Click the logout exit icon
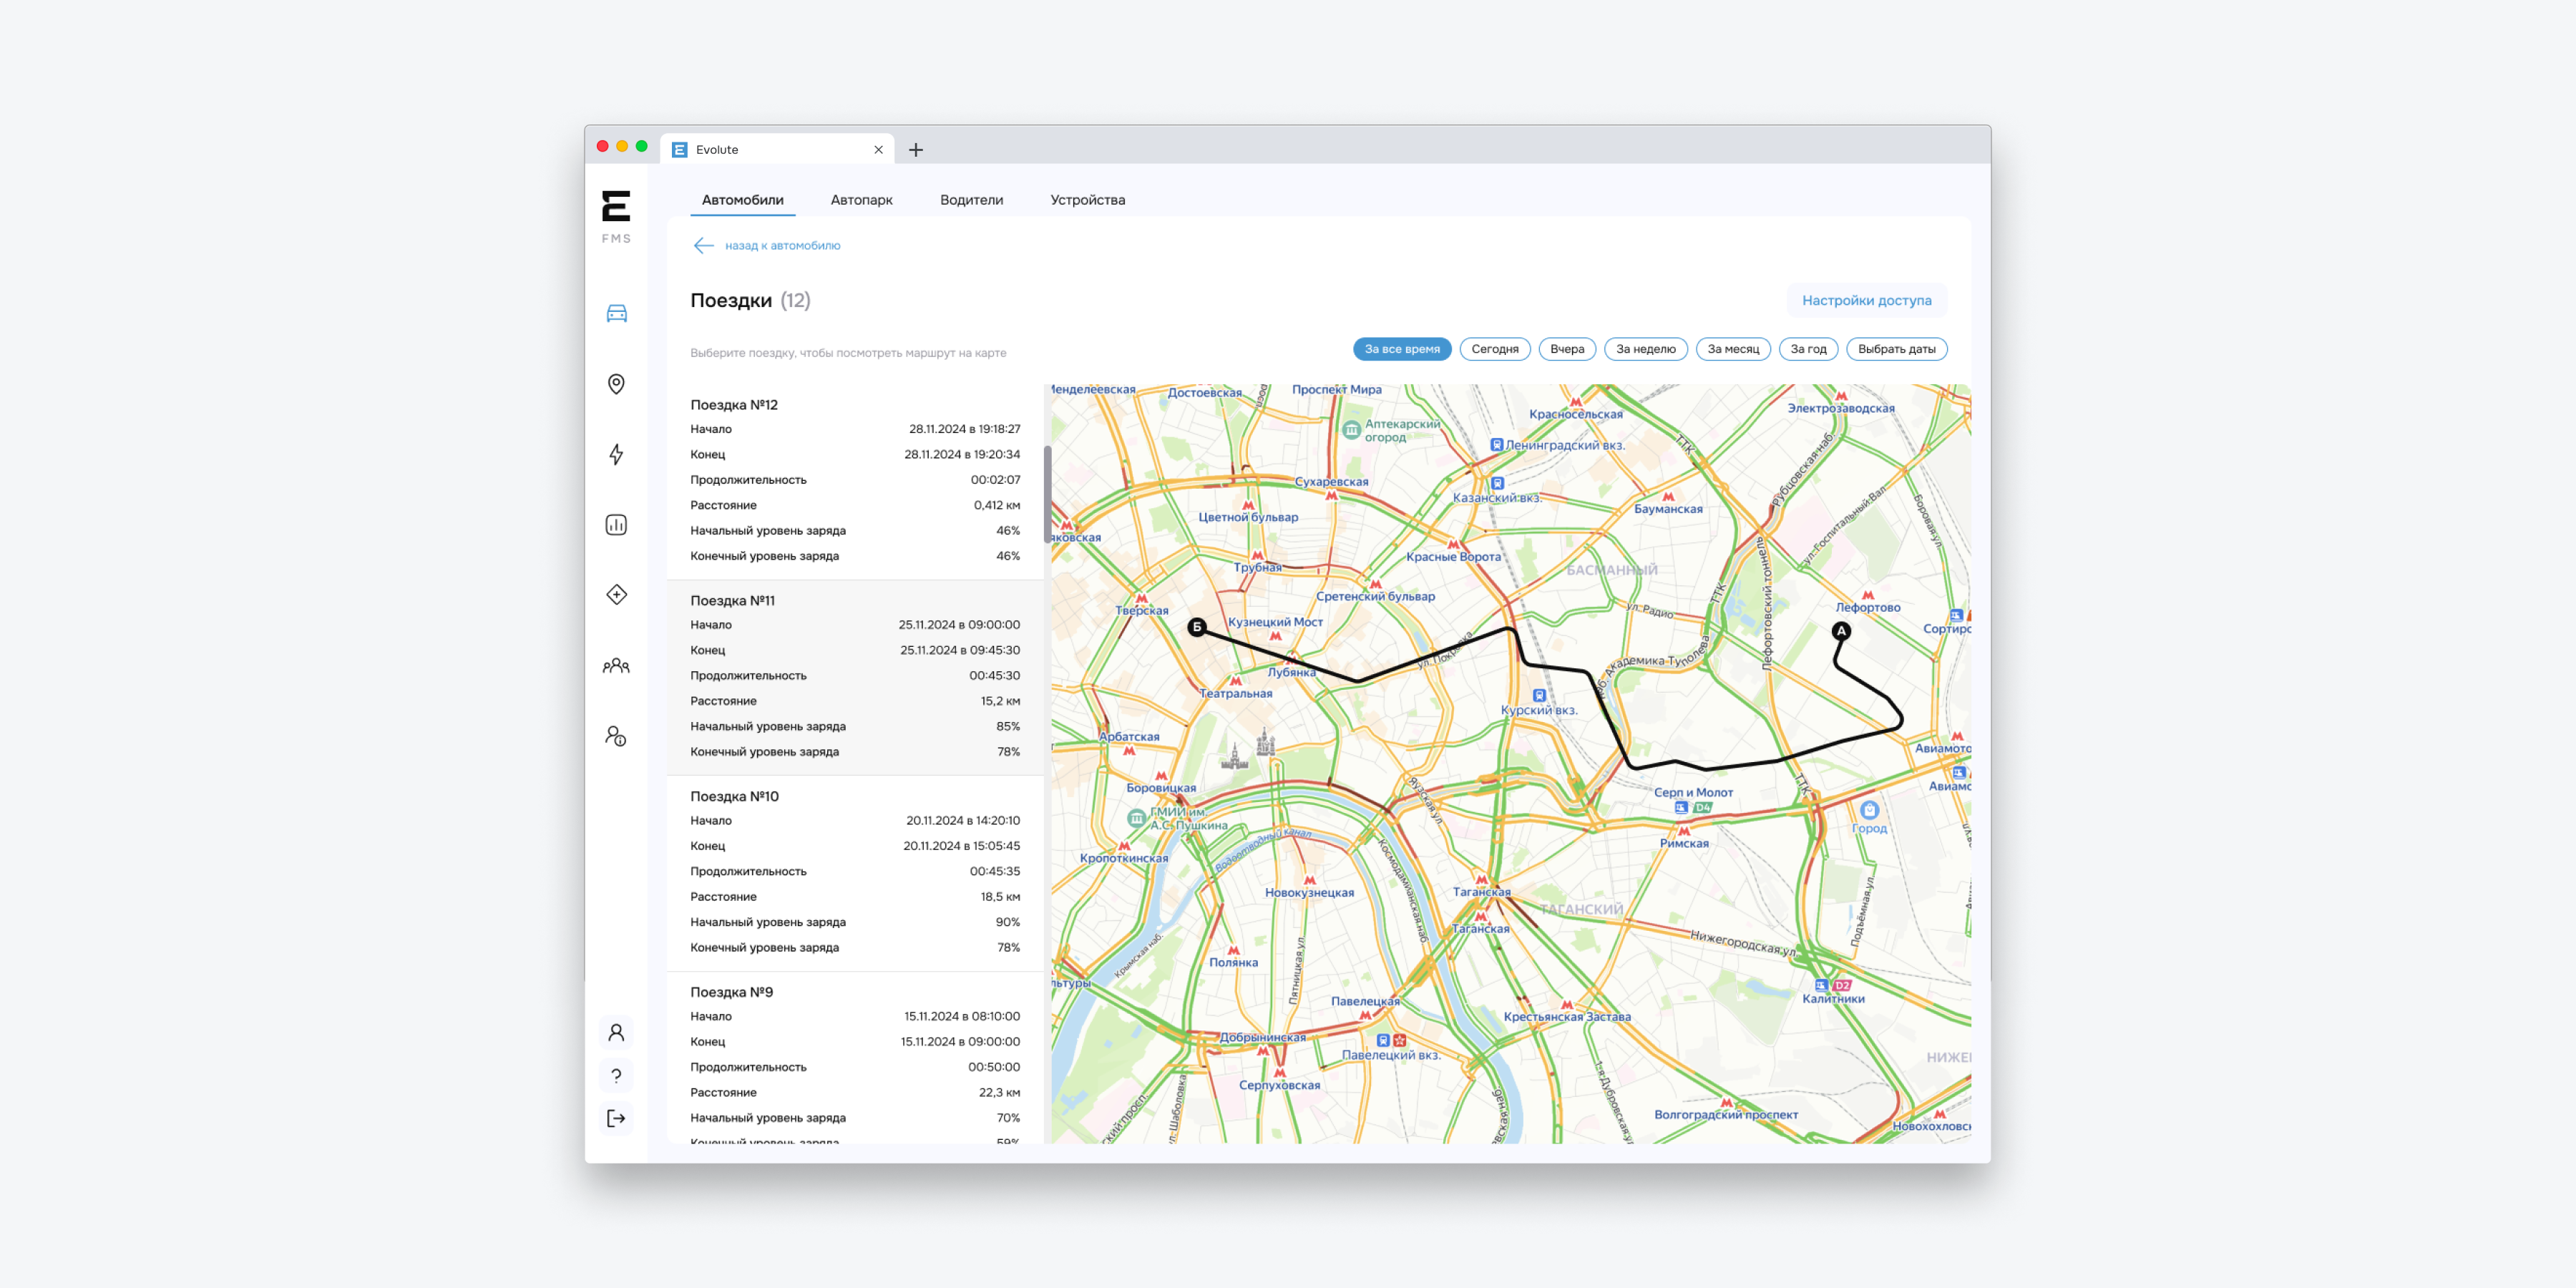 [616, 1118]
